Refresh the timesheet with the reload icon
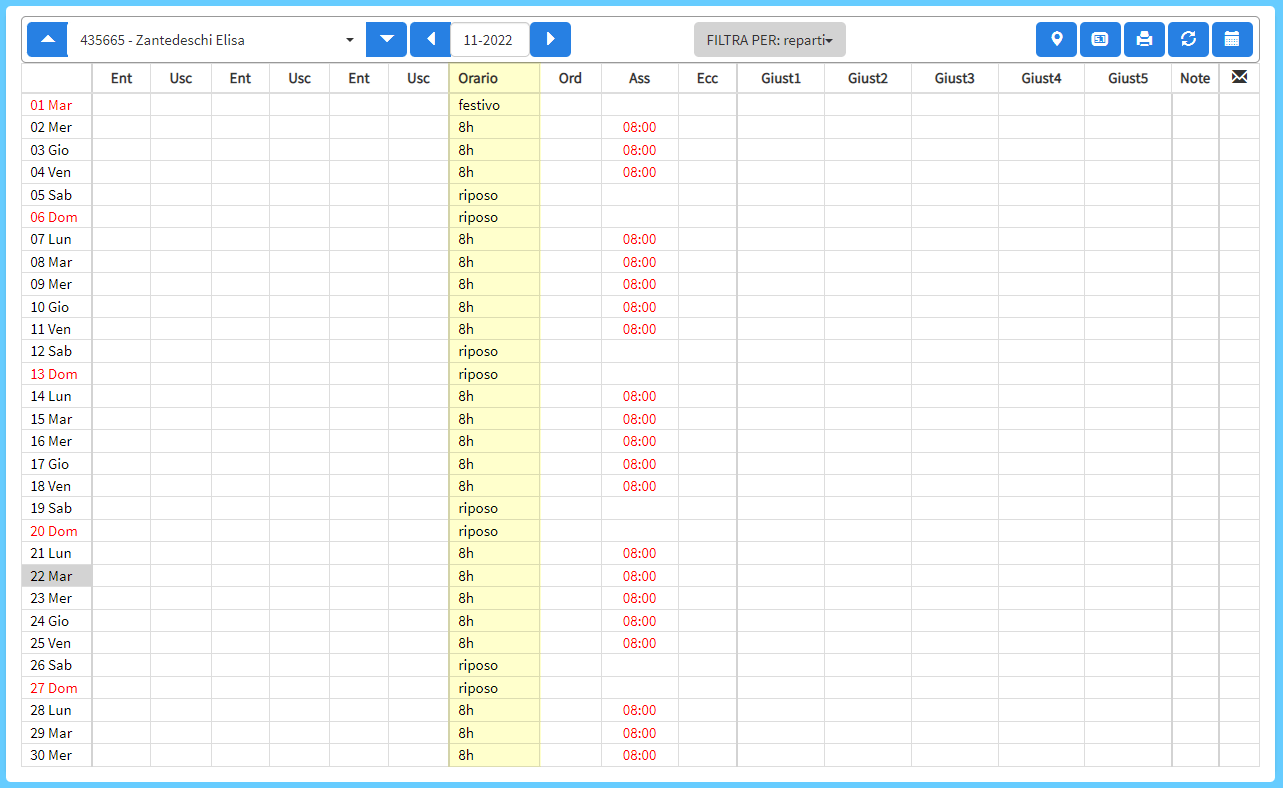 pyautogui.click(x=1188, y=39)
